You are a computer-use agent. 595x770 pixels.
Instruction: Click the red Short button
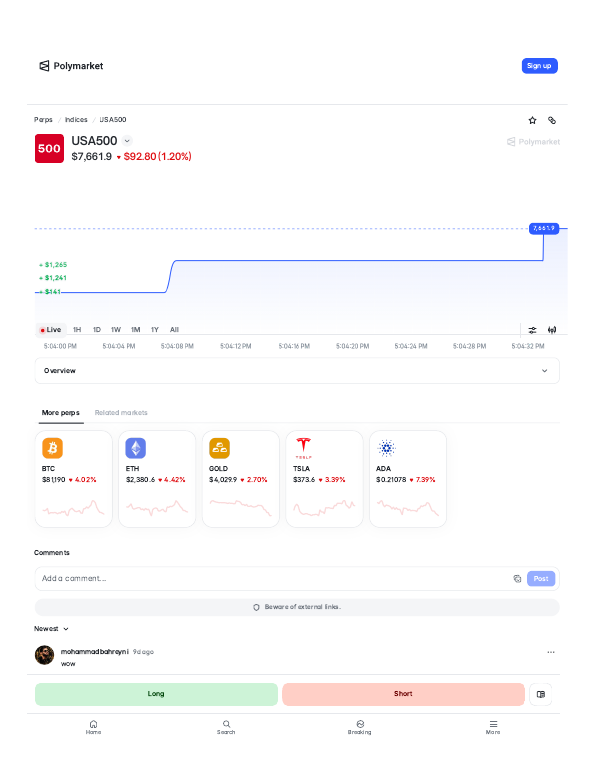point(403,694)
